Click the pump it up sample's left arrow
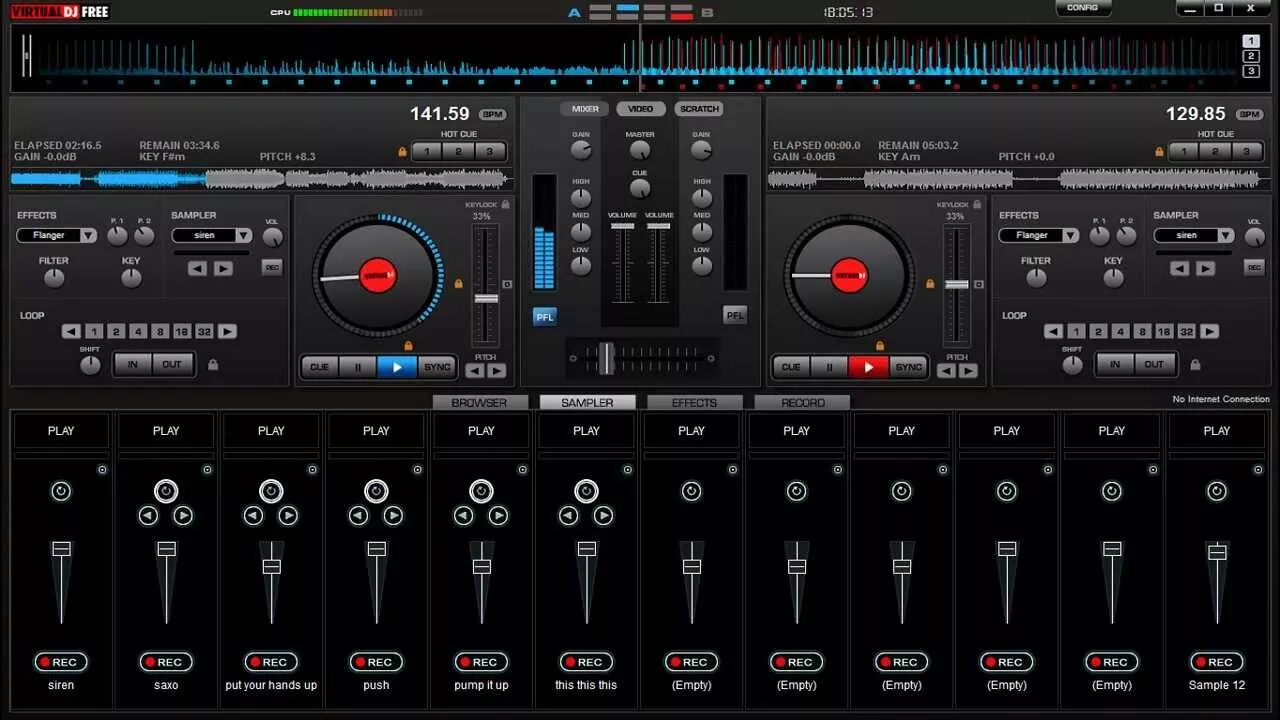Viewport: 1280px width, 720px height. coord(463,516)
